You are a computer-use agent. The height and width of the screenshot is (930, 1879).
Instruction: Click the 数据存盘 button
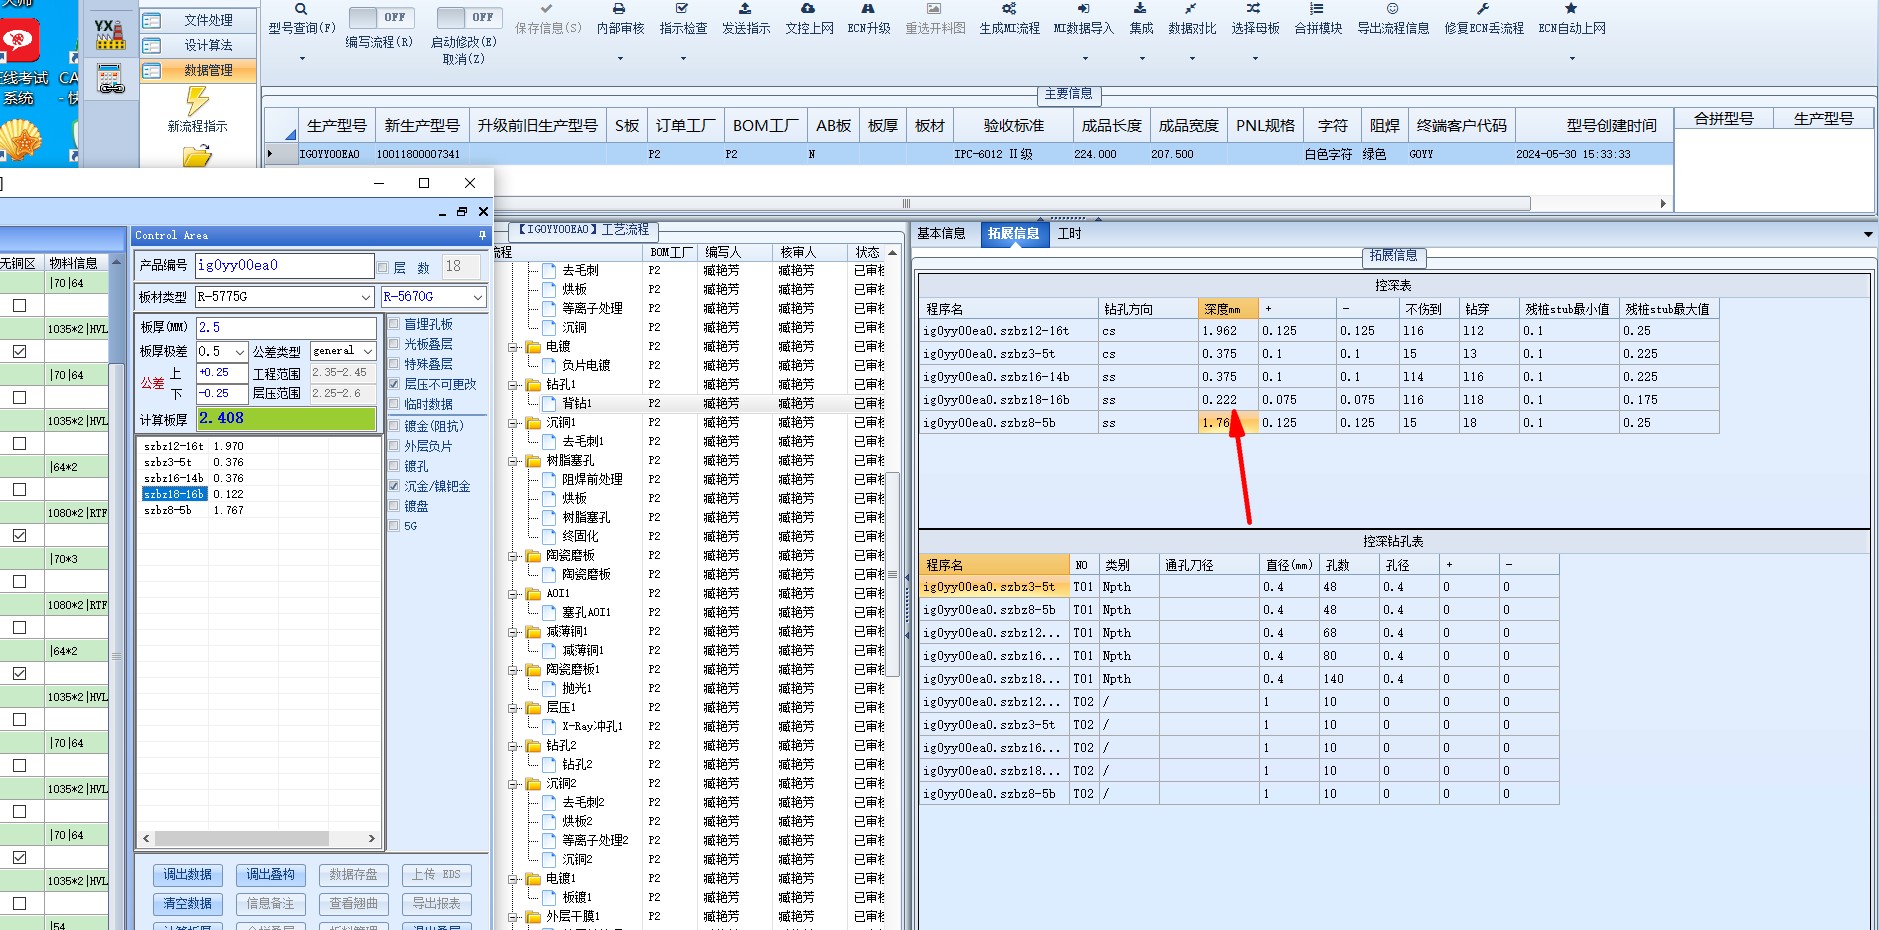click(354, 875)
